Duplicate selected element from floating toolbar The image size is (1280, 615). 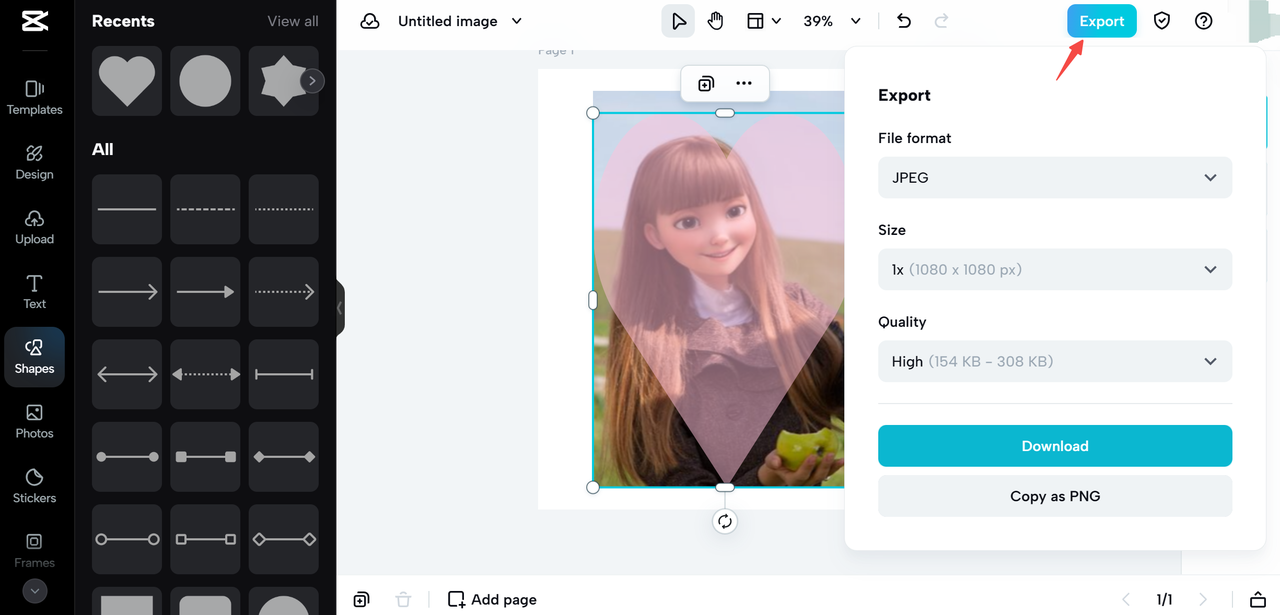(x=706, y=84)
